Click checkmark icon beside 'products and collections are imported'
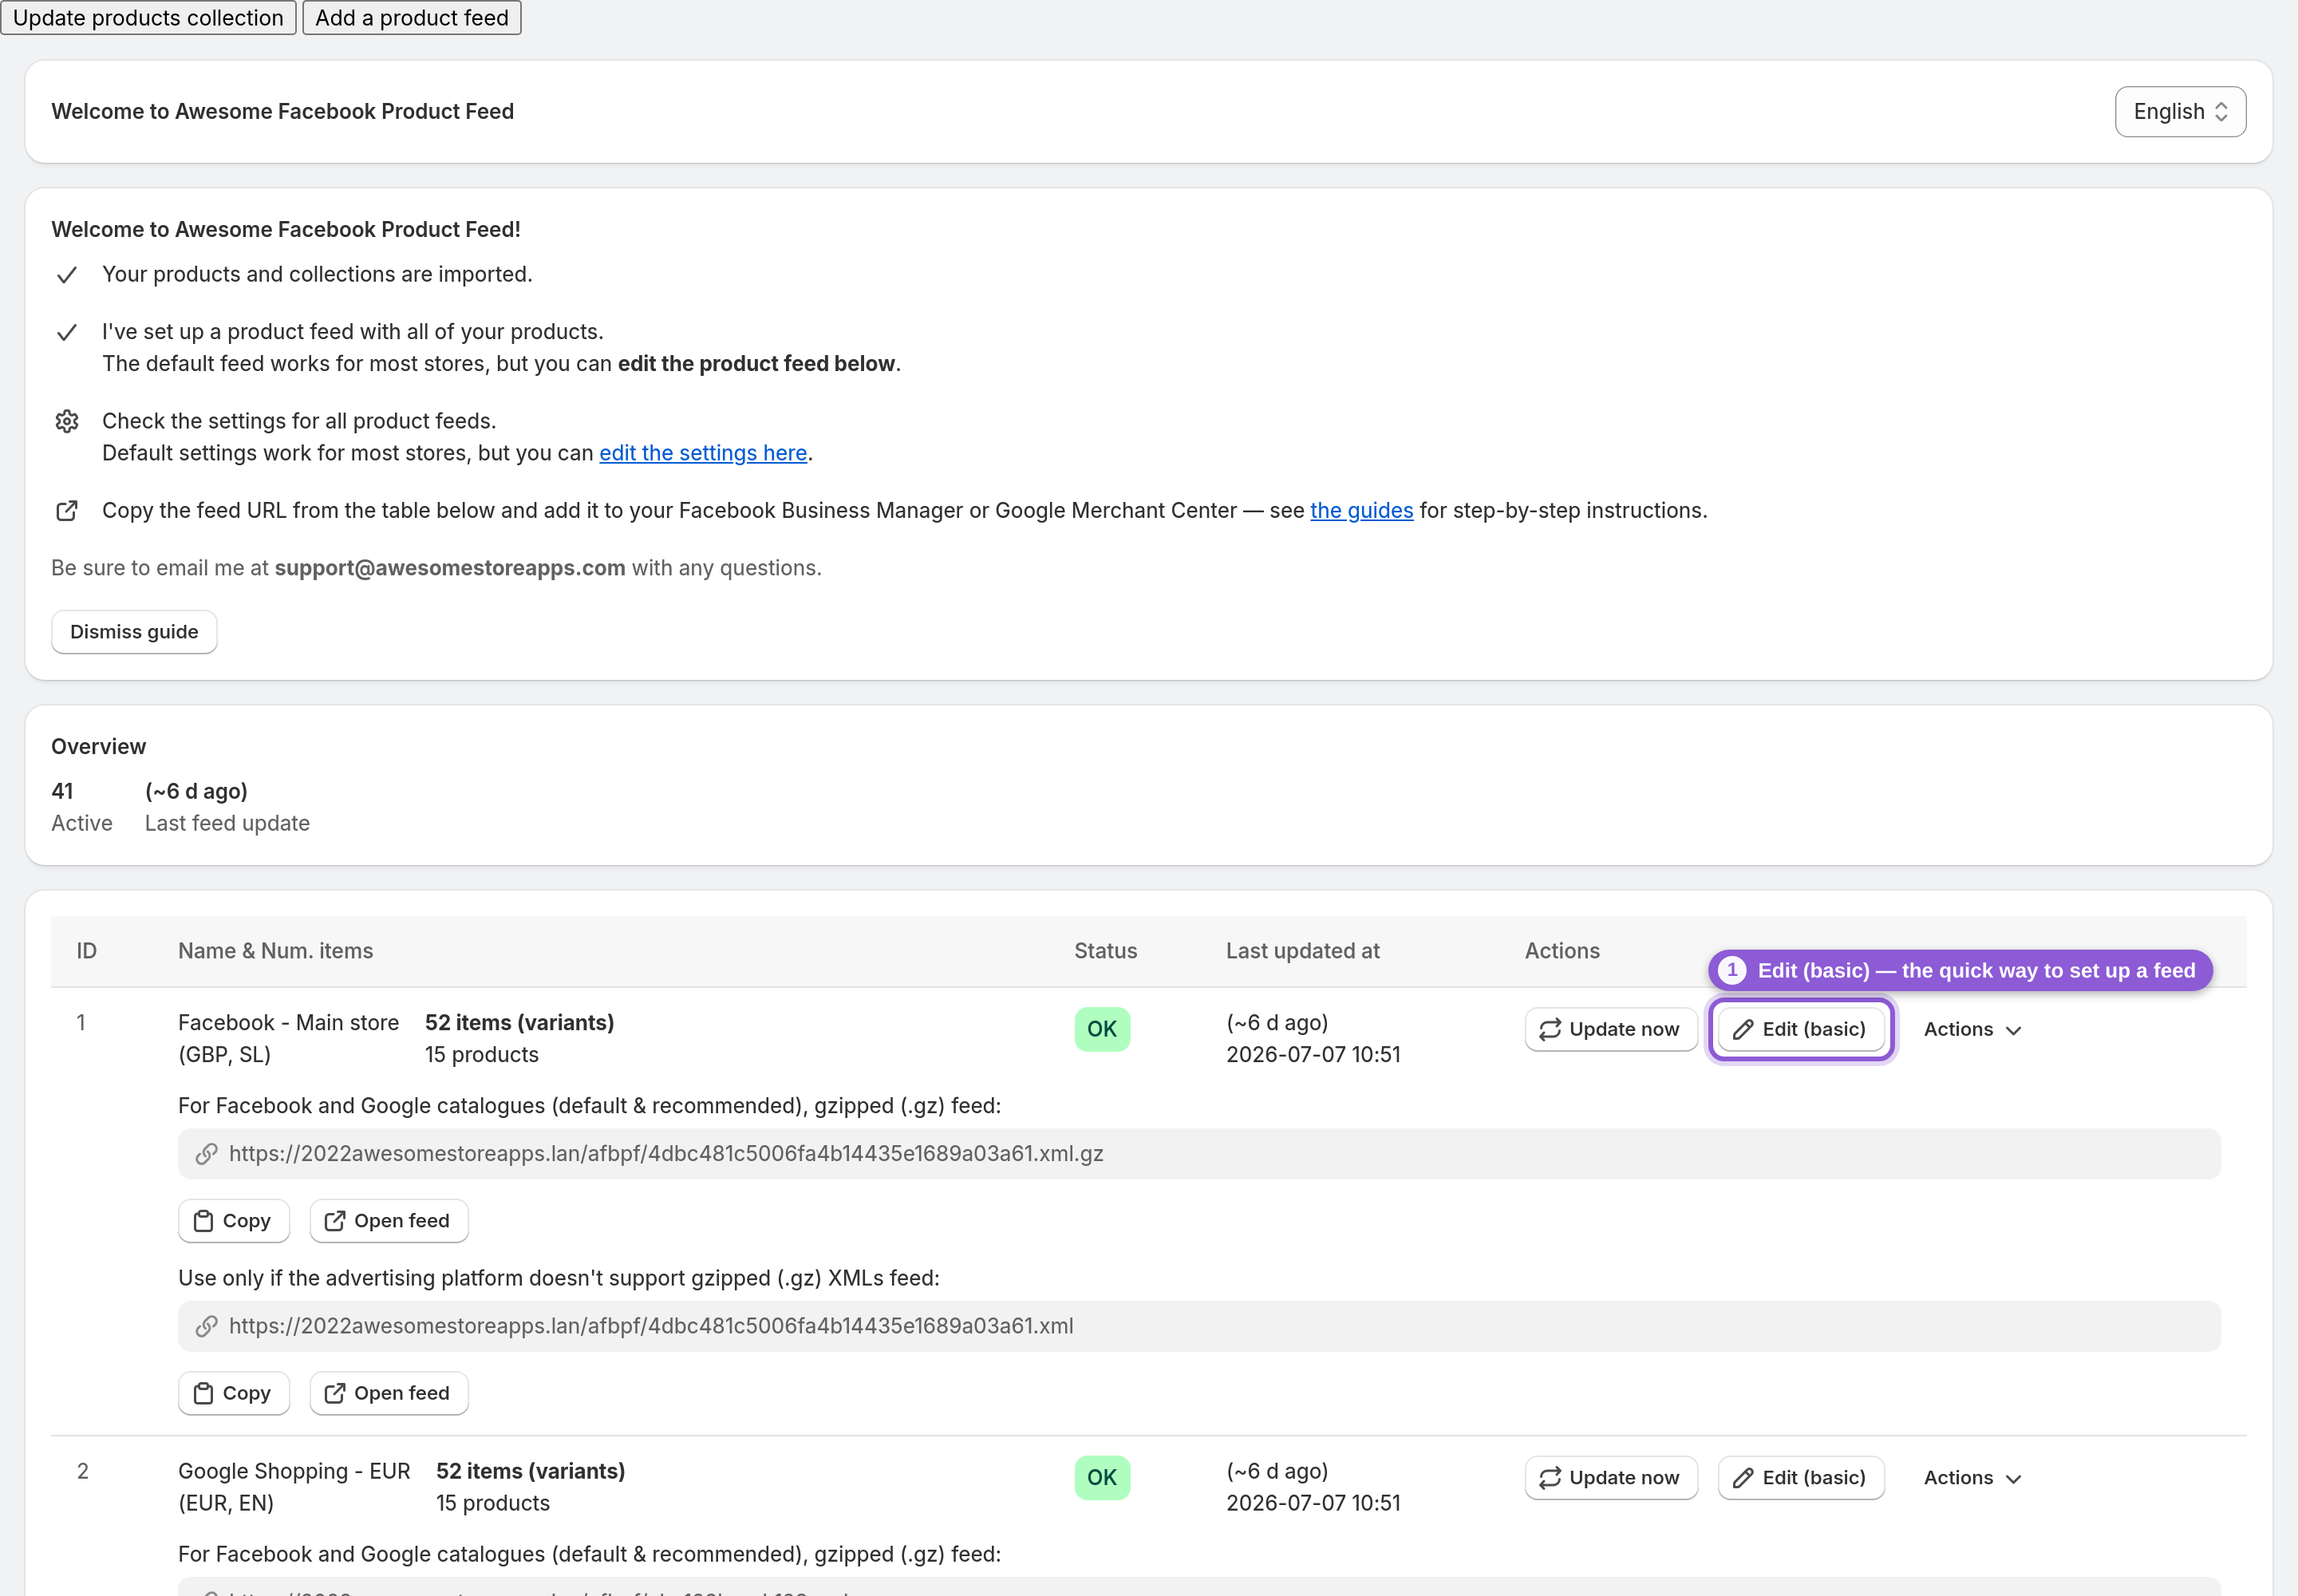This screenshot has width=2298, height=1596. [x=67, y=275]
